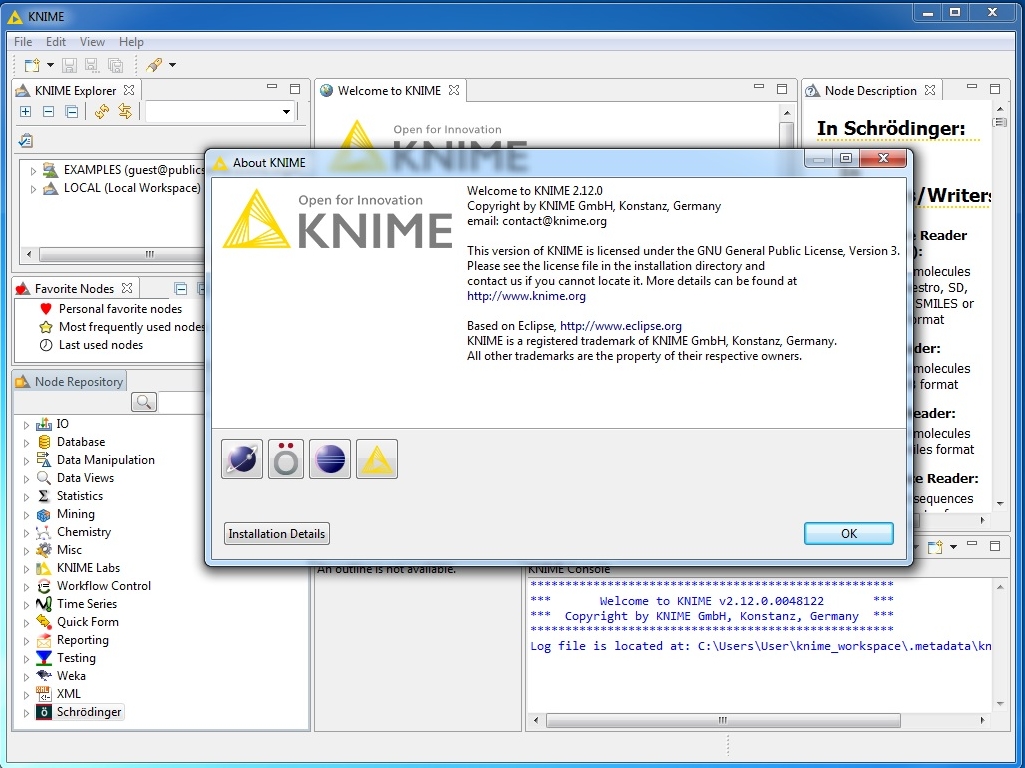Open the File menu
The width and height of the screenshot is (1025, 768).
click(23, 42)
